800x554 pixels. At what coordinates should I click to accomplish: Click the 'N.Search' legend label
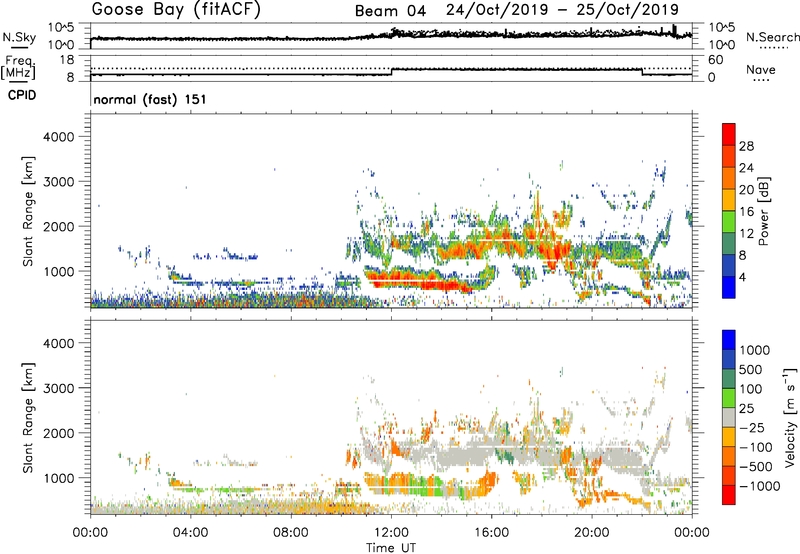tap(772, 37)
